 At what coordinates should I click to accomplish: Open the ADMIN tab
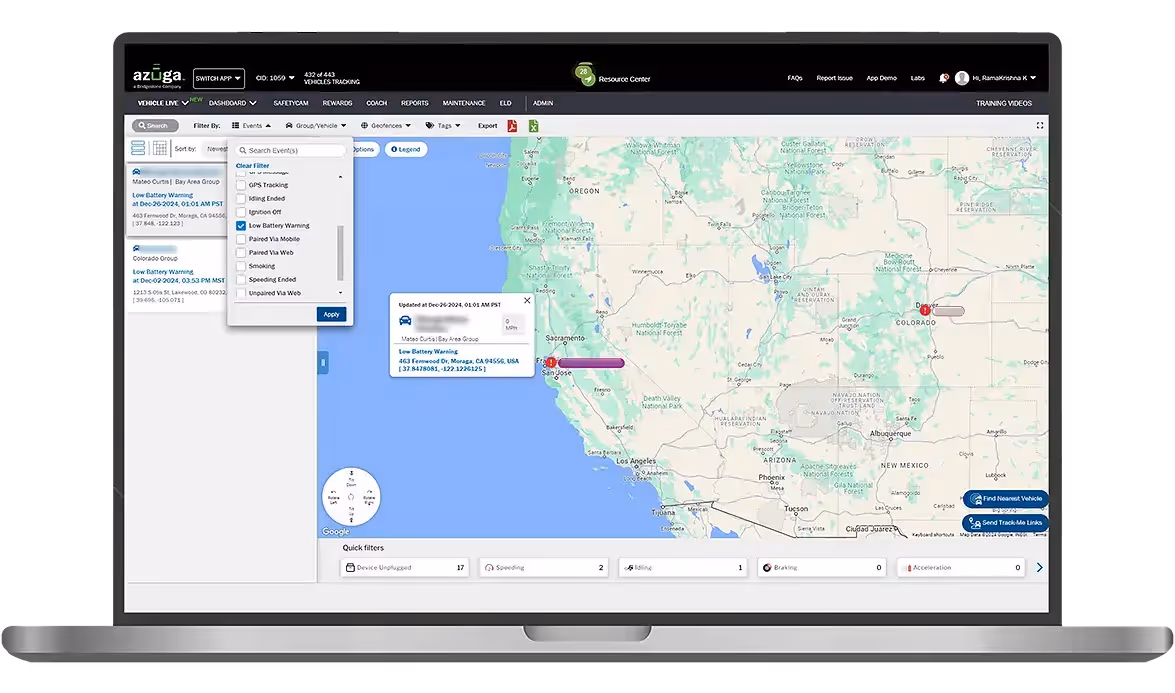pos(543,103)
